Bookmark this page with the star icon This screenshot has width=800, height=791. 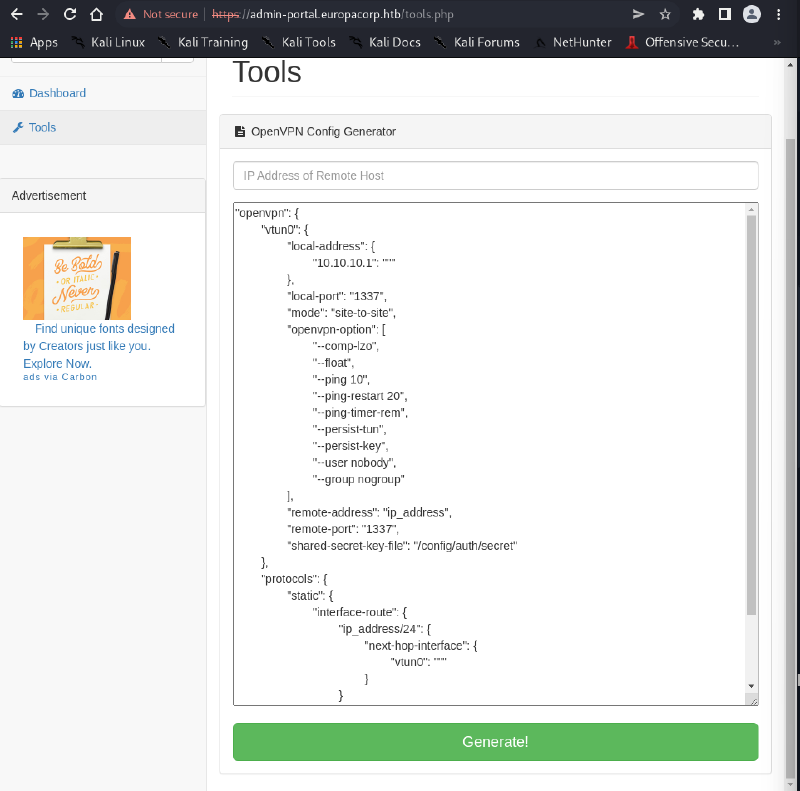tap(663, 14)
